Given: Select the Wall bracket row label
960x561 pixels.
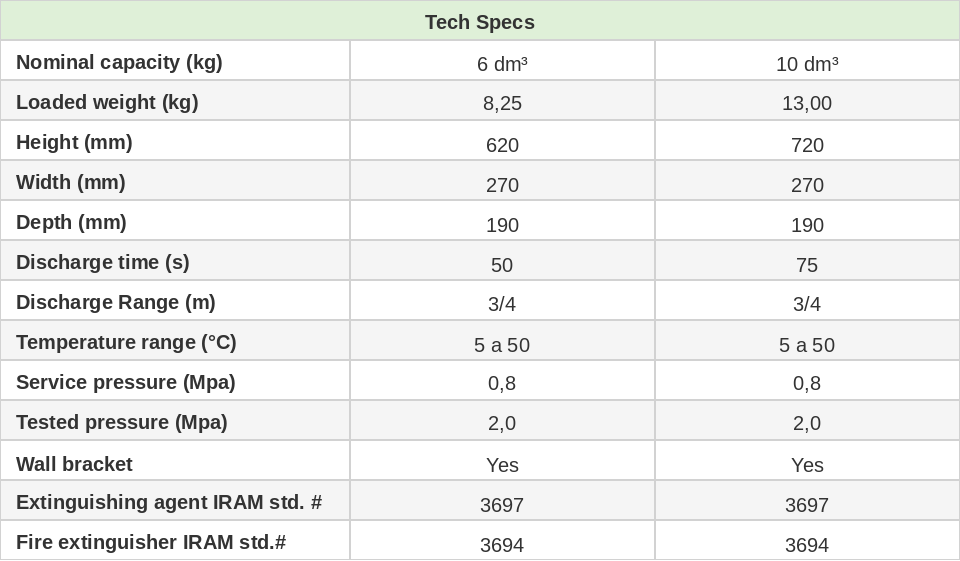Looking at the screenshot, I should pyautogui.click(x=74, y=464).
